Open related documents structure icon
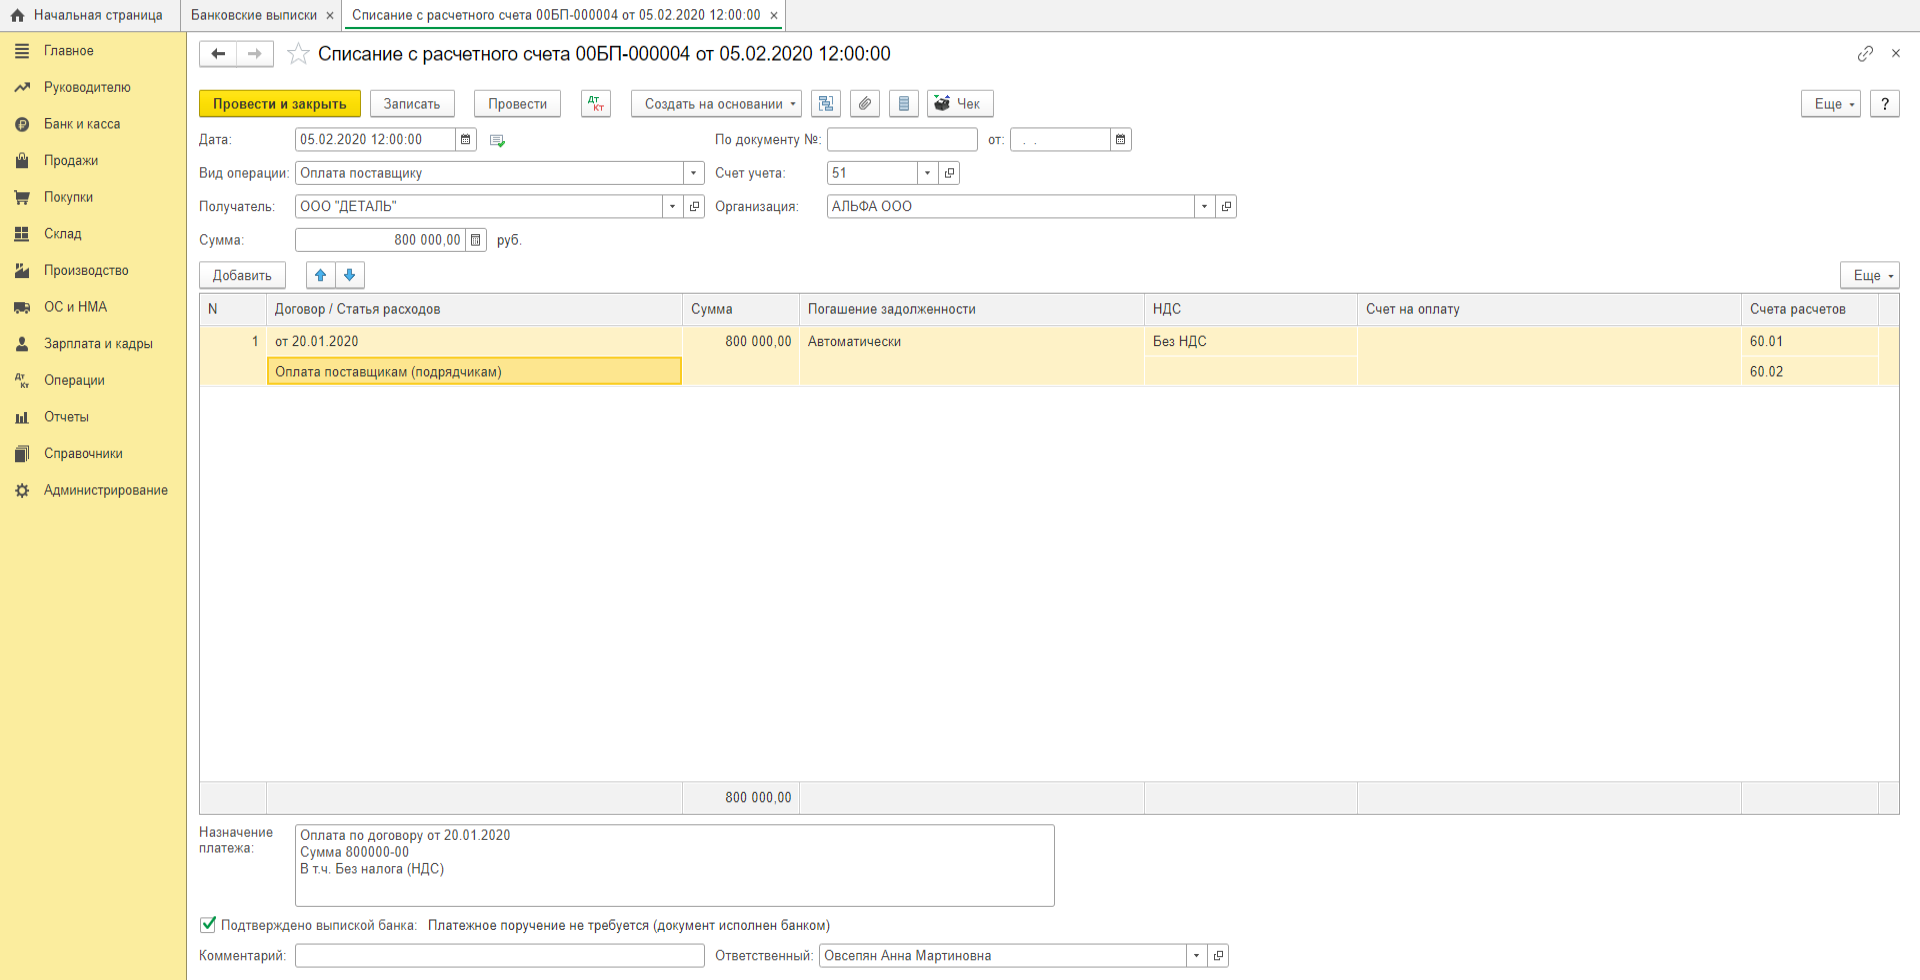Image resolution: width=1920 pixels, height=980 pixels. pyautogui.click(x=826, y=104)
